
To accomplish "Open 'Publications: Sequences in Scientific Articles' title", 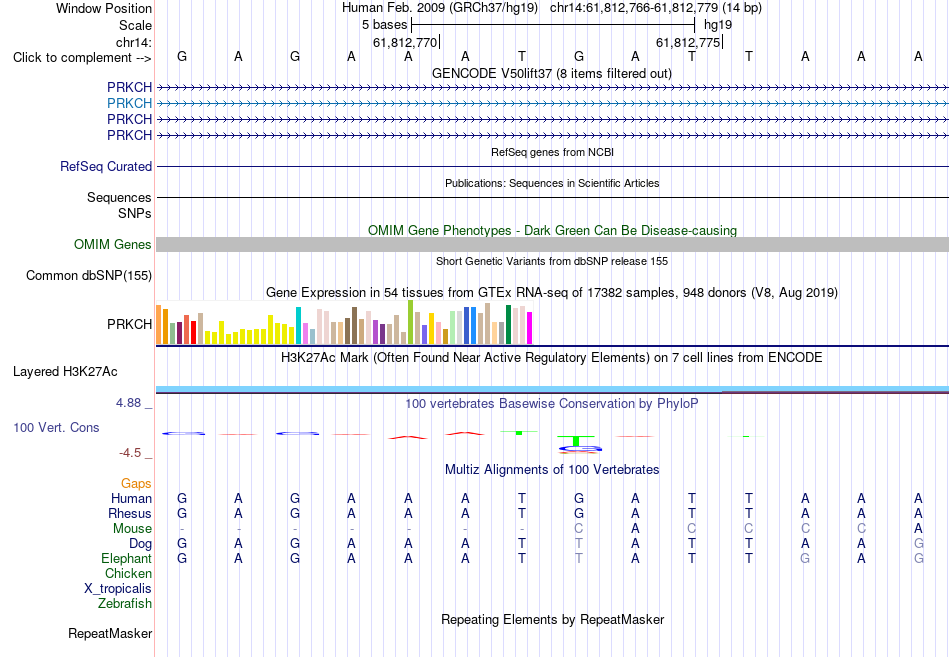I will point(552,183).
